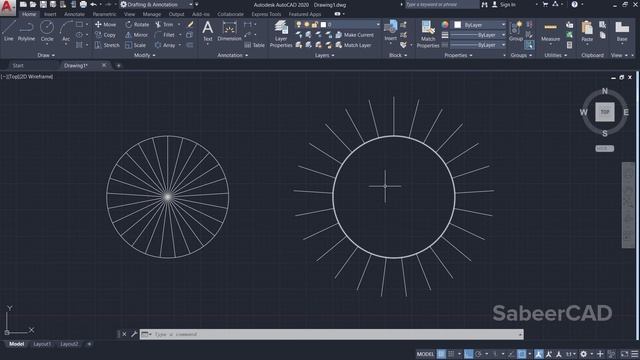640x360 pixels.
Task: Add a new drawing tab with plus
Action: pos(118,65)
